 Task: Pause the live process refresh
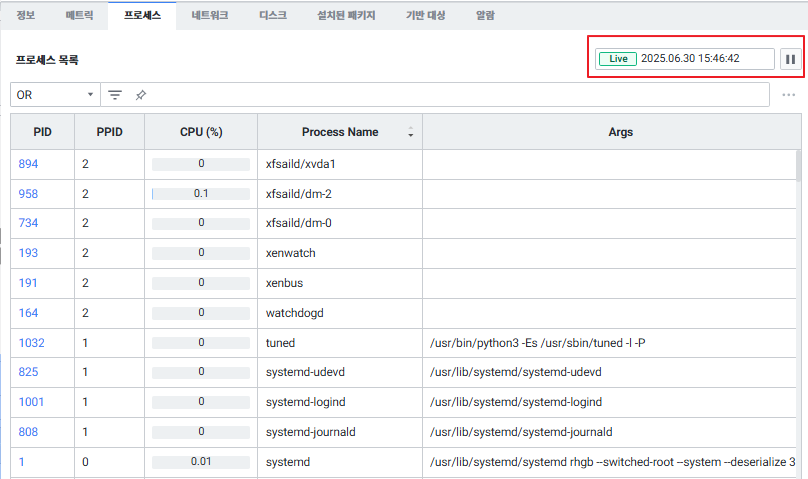pos(790,59)
